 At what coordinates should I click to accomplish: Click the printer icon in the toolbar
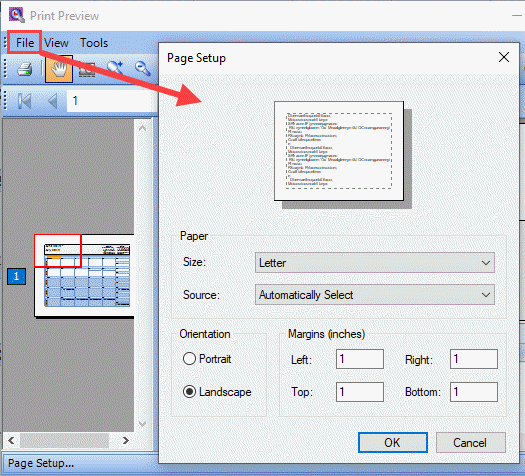coord(24,69)
